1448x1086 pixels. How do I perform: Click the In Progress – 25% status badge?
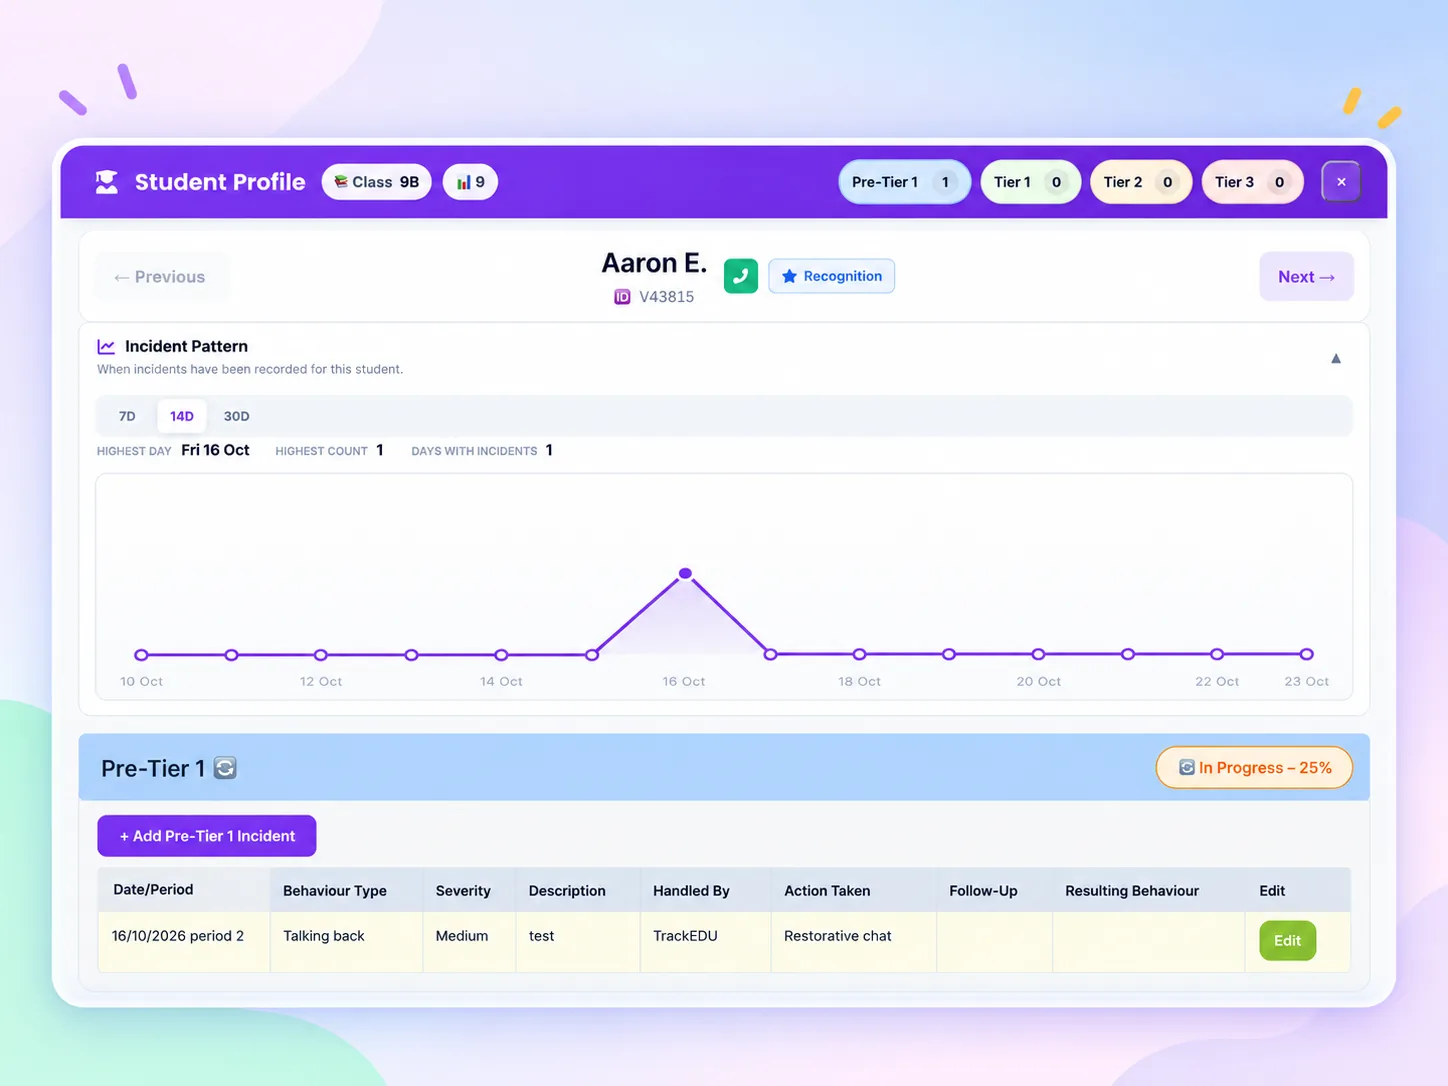pos(1254,768)
